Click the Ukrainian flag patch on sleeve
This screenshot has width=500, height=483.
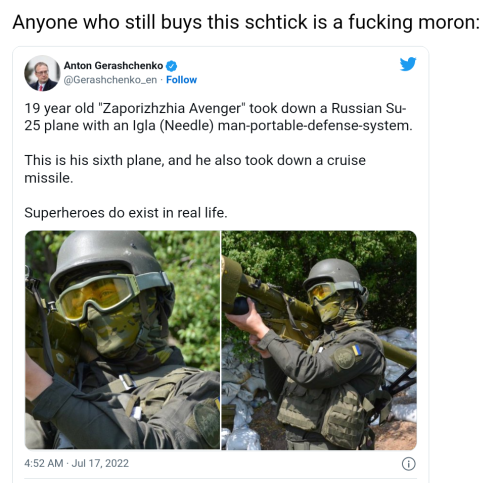tap(356, 350)
